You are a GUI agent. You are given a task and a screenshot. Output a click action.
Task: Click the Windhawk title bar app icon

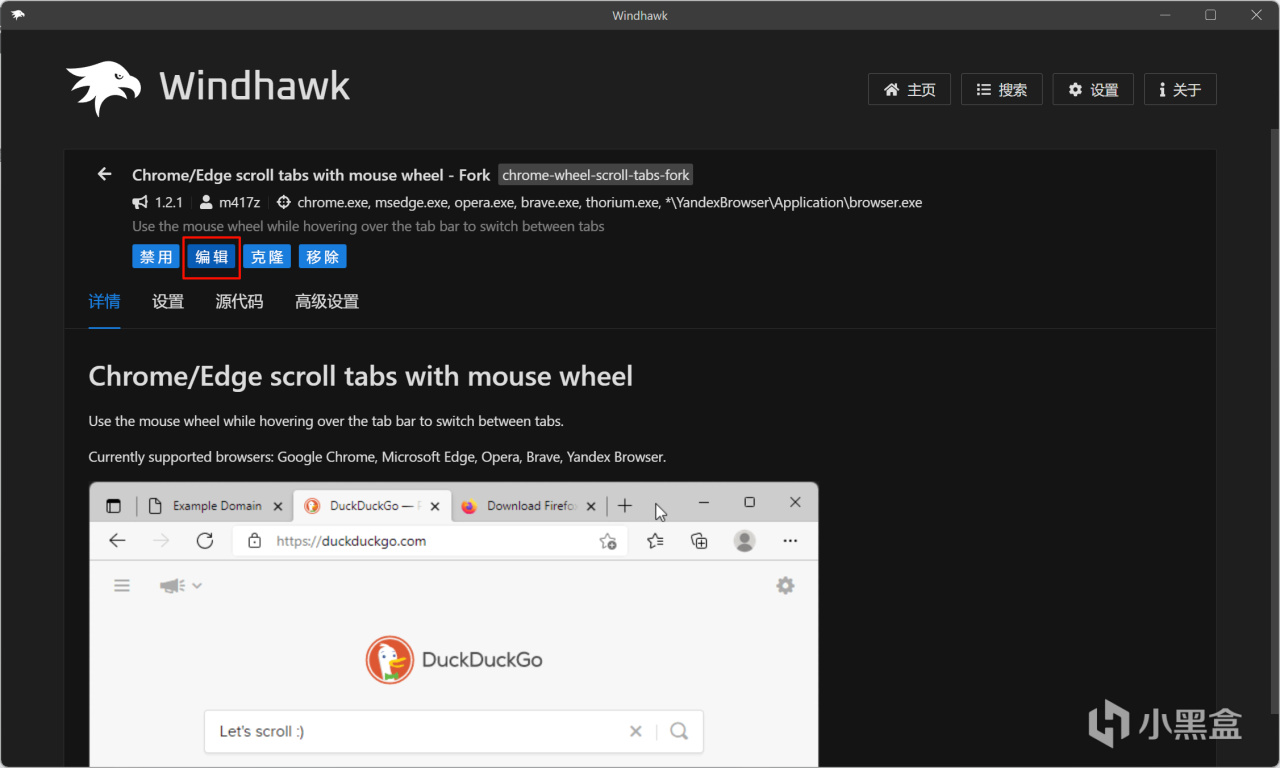(18, 15)
